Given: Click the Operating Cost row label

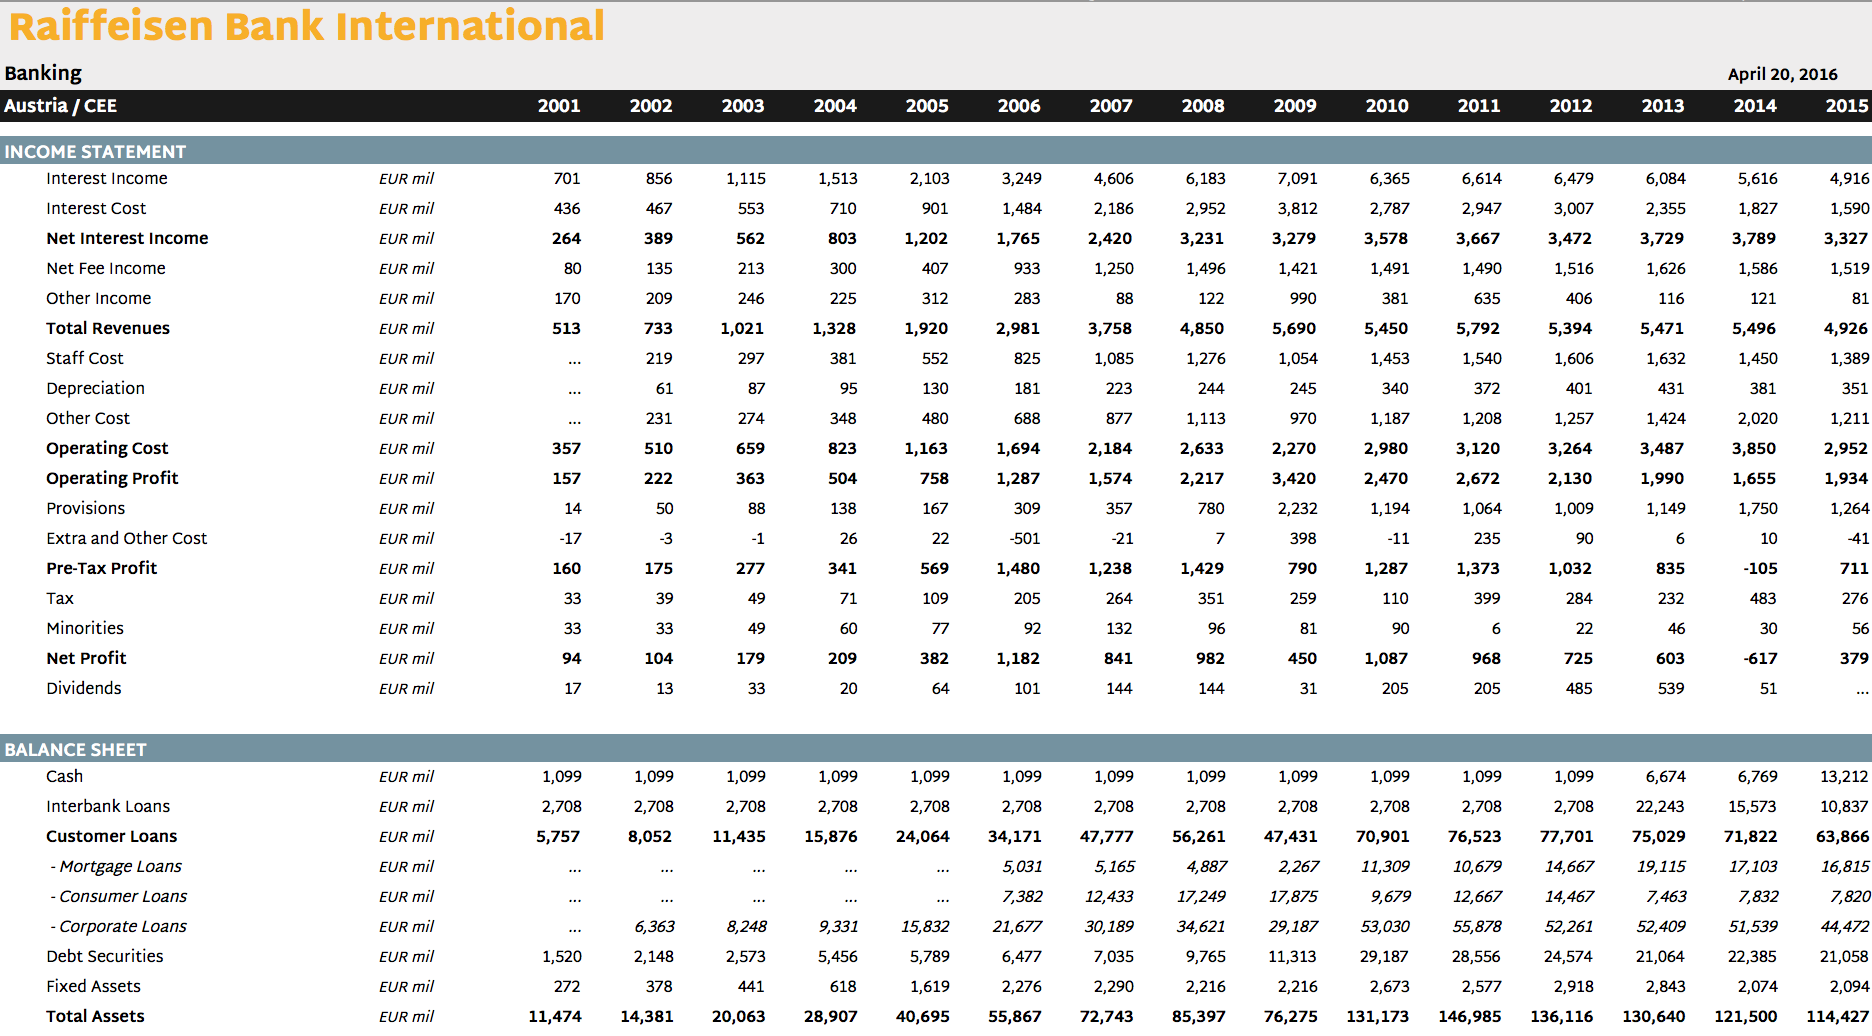Looking at the screenshot, I should coord(107,448).
